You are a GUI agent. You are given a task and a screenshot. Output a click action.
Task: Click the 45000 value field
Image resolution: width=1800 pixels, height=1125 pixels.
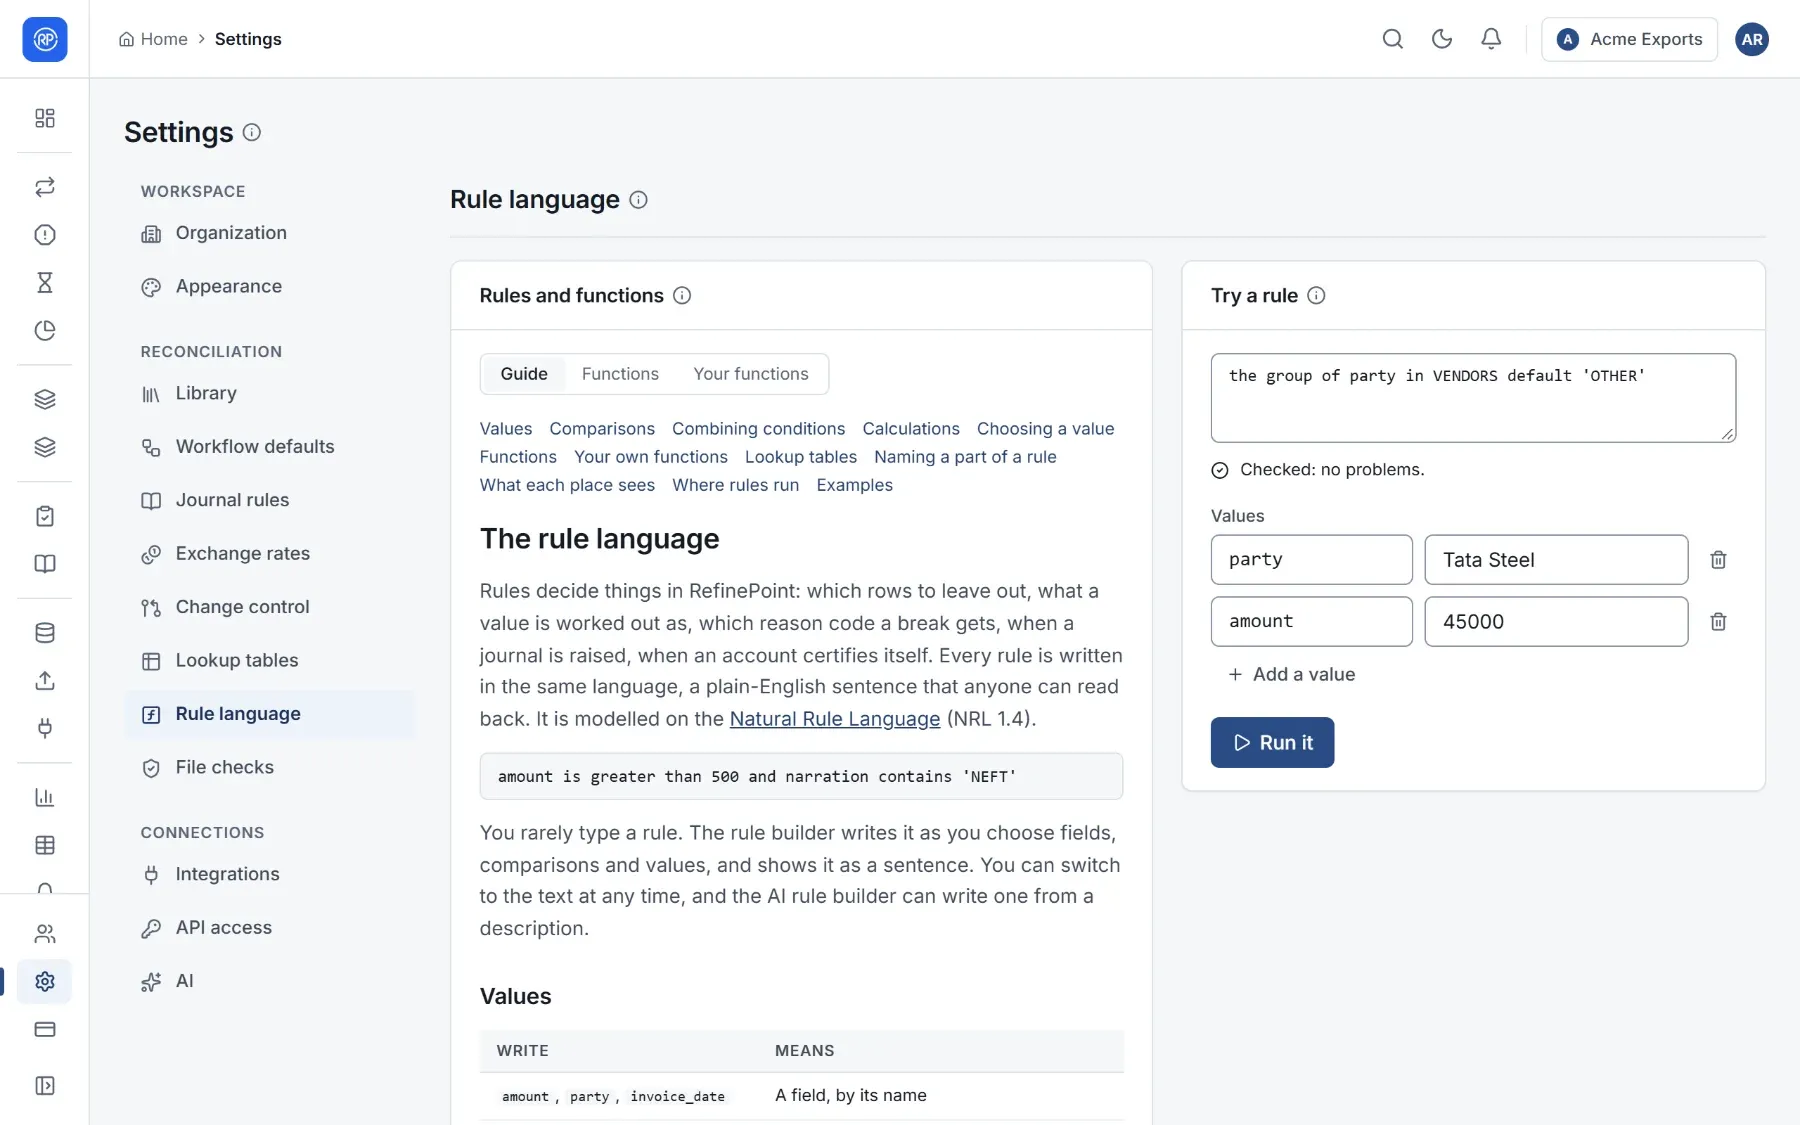1556,622
